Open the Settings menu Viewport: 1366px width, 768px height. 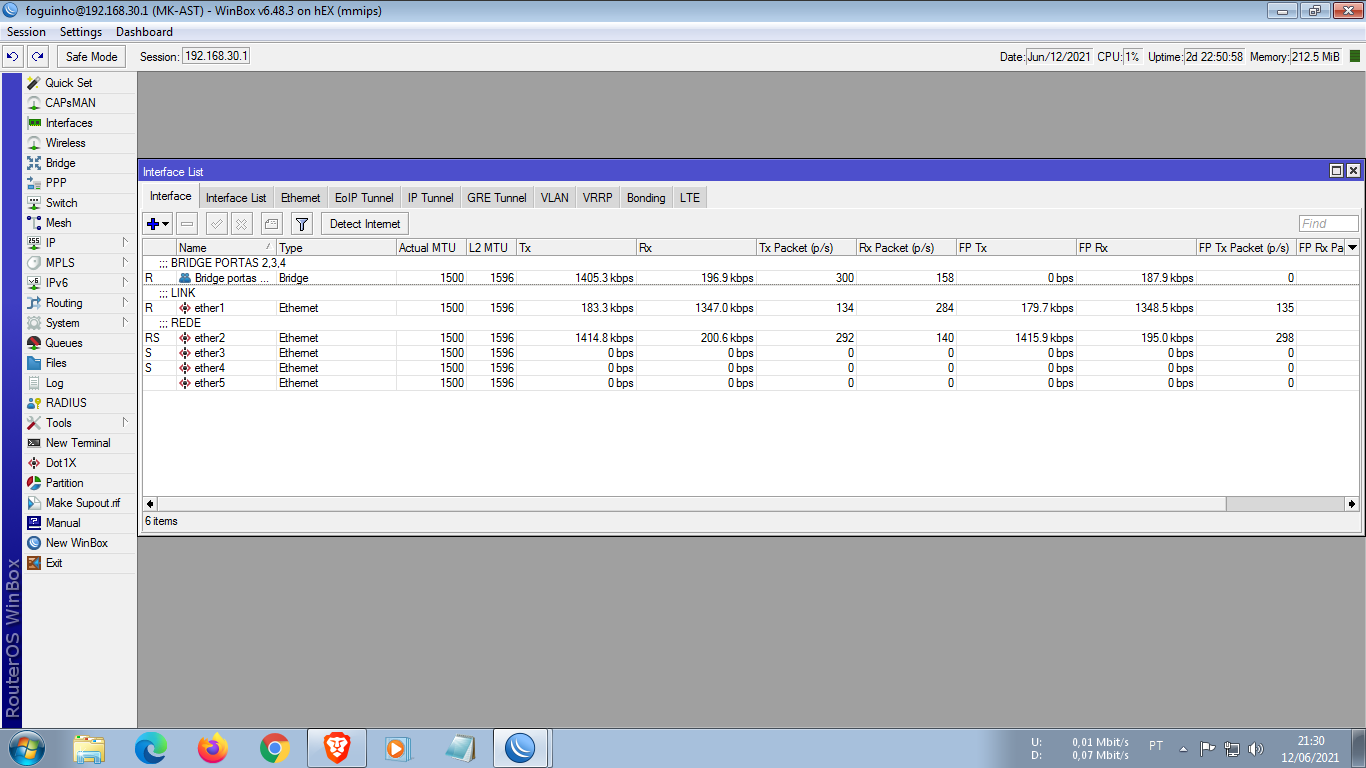(81, 32)
